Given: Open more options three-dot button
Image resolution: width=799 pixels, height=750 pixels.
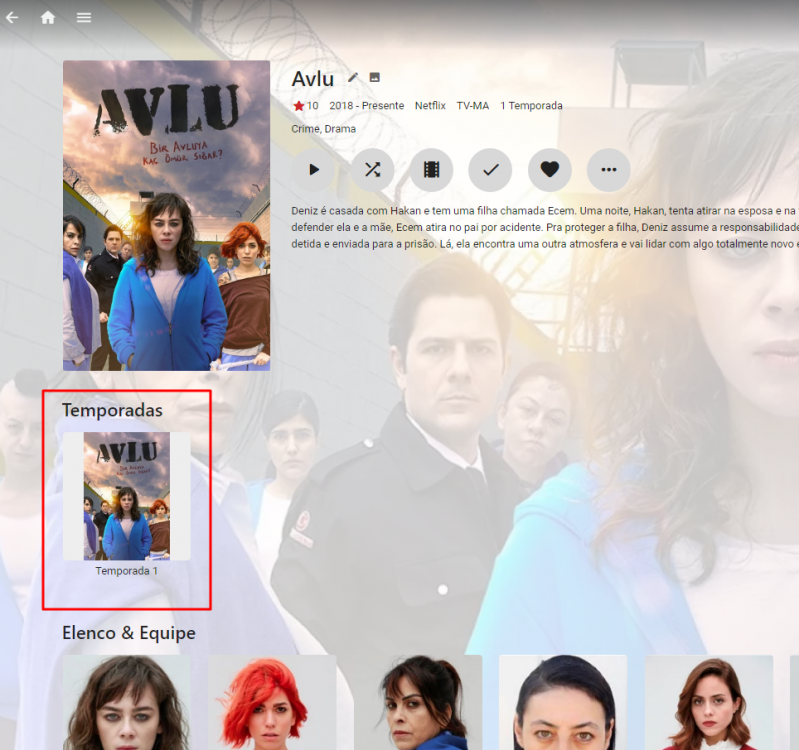Looking at the screenshot, I should (608, 170).
